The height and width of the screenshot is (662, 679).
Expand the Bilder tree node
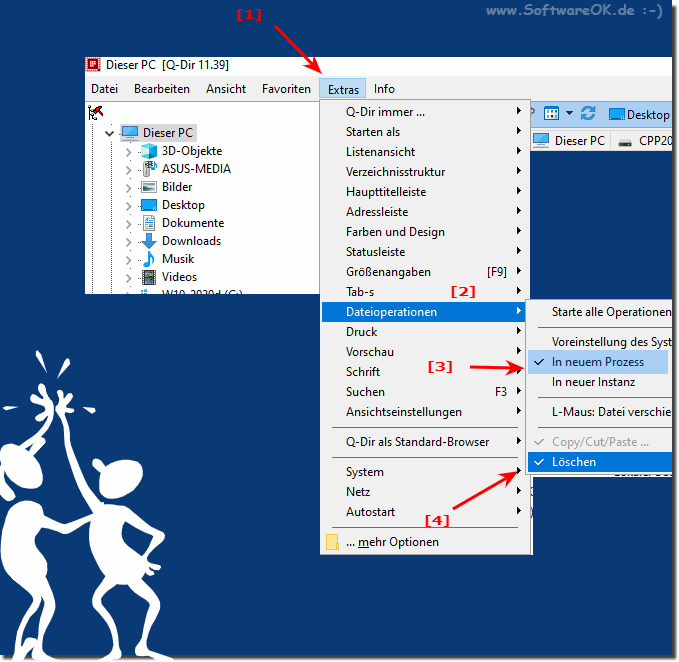[x=128, y=188]
